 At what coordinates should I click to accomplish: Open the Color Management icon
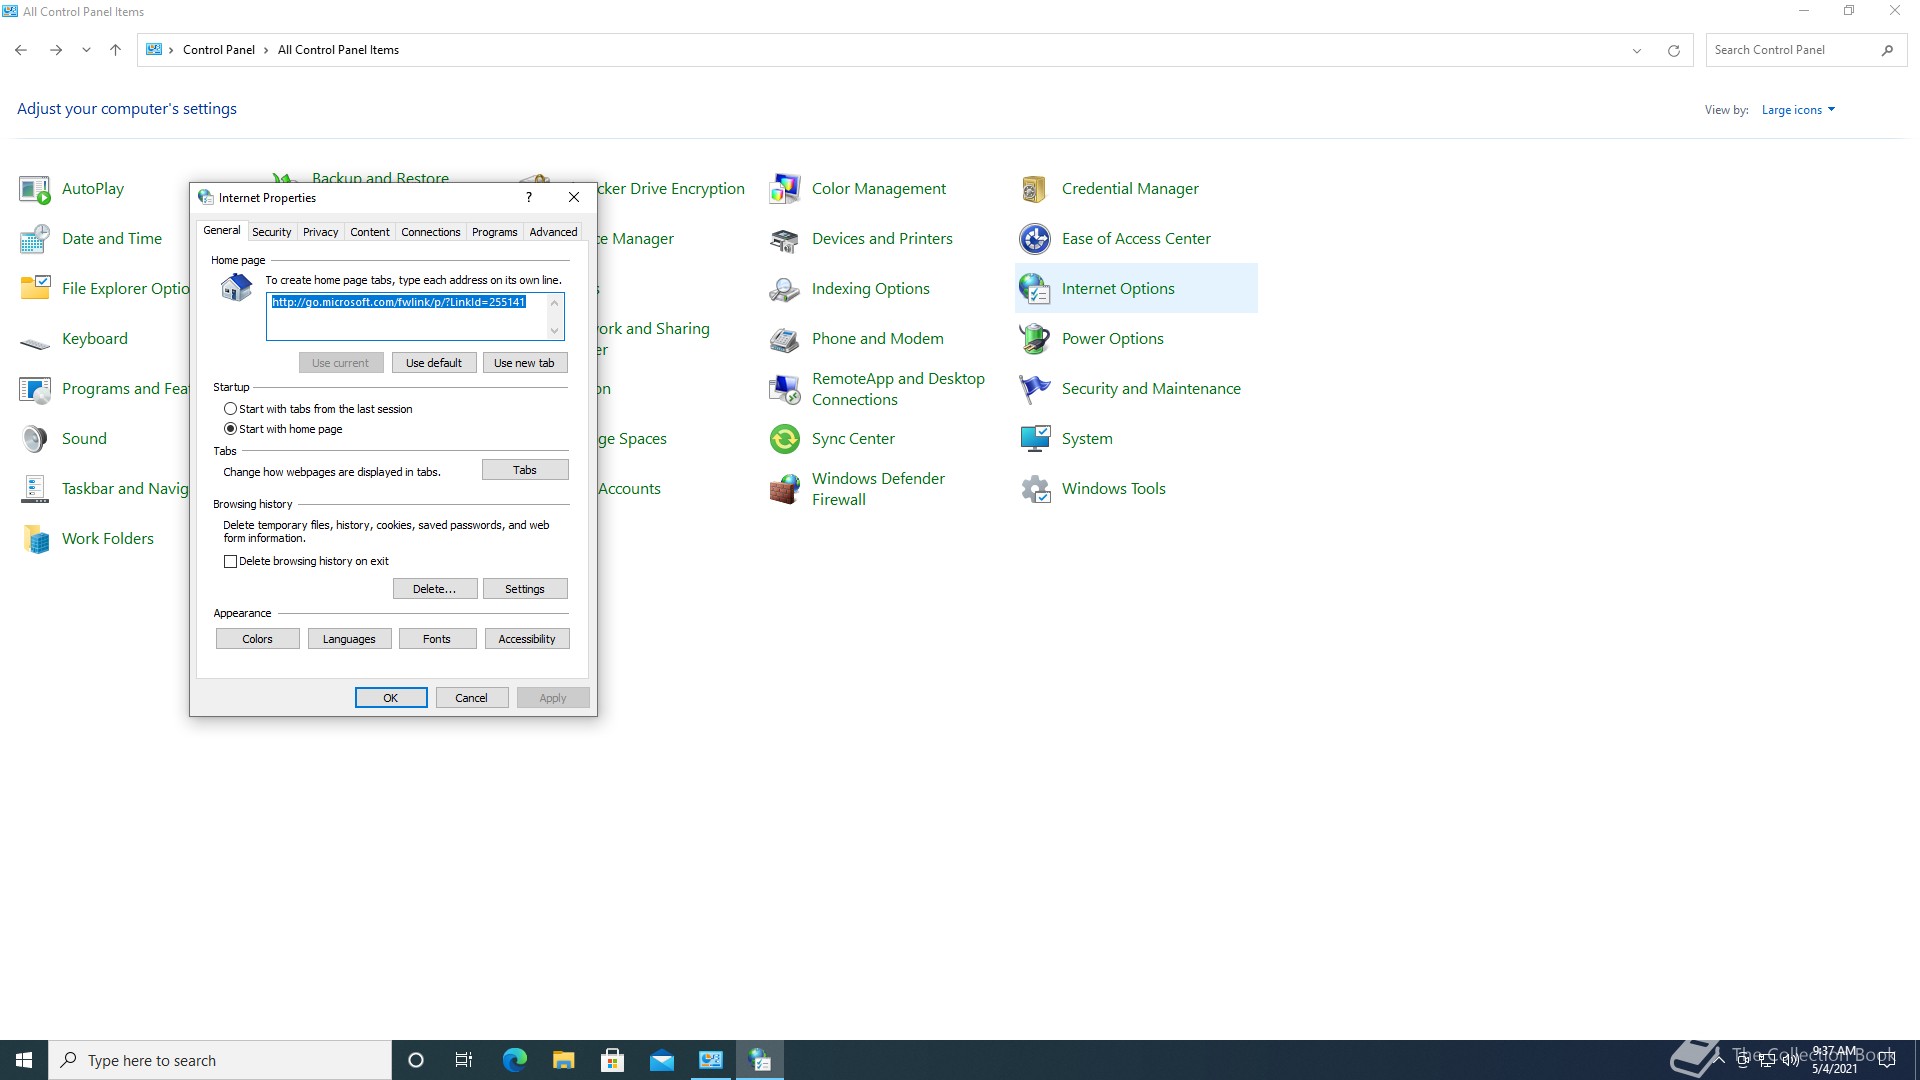pos(784,189)
